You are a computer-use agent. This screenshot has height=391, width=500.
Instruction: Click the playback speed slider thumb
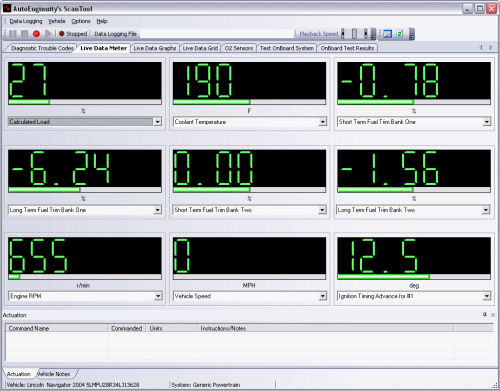[354, 34]
